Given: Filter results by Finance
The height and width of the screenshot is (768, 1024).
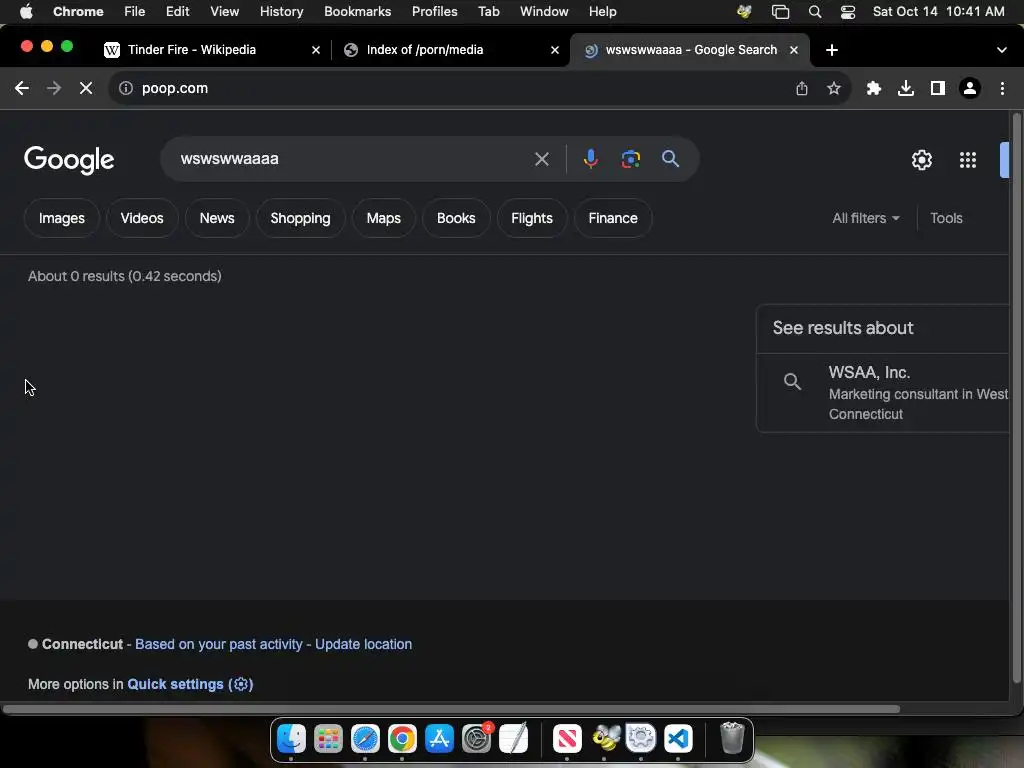Looking at the screenshot, I should (613, 218).
